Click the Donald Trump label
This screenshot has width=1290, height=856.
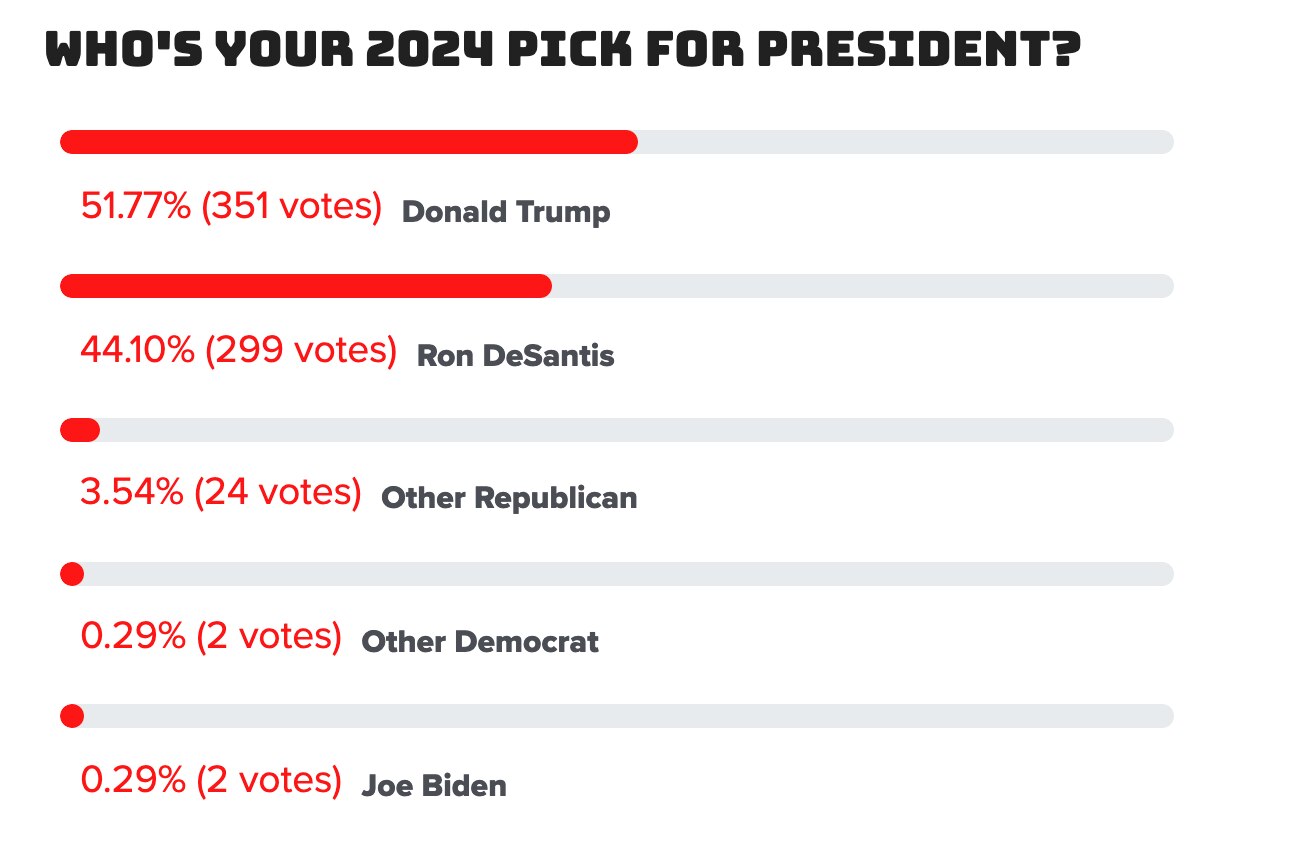[x=505, y=212]
